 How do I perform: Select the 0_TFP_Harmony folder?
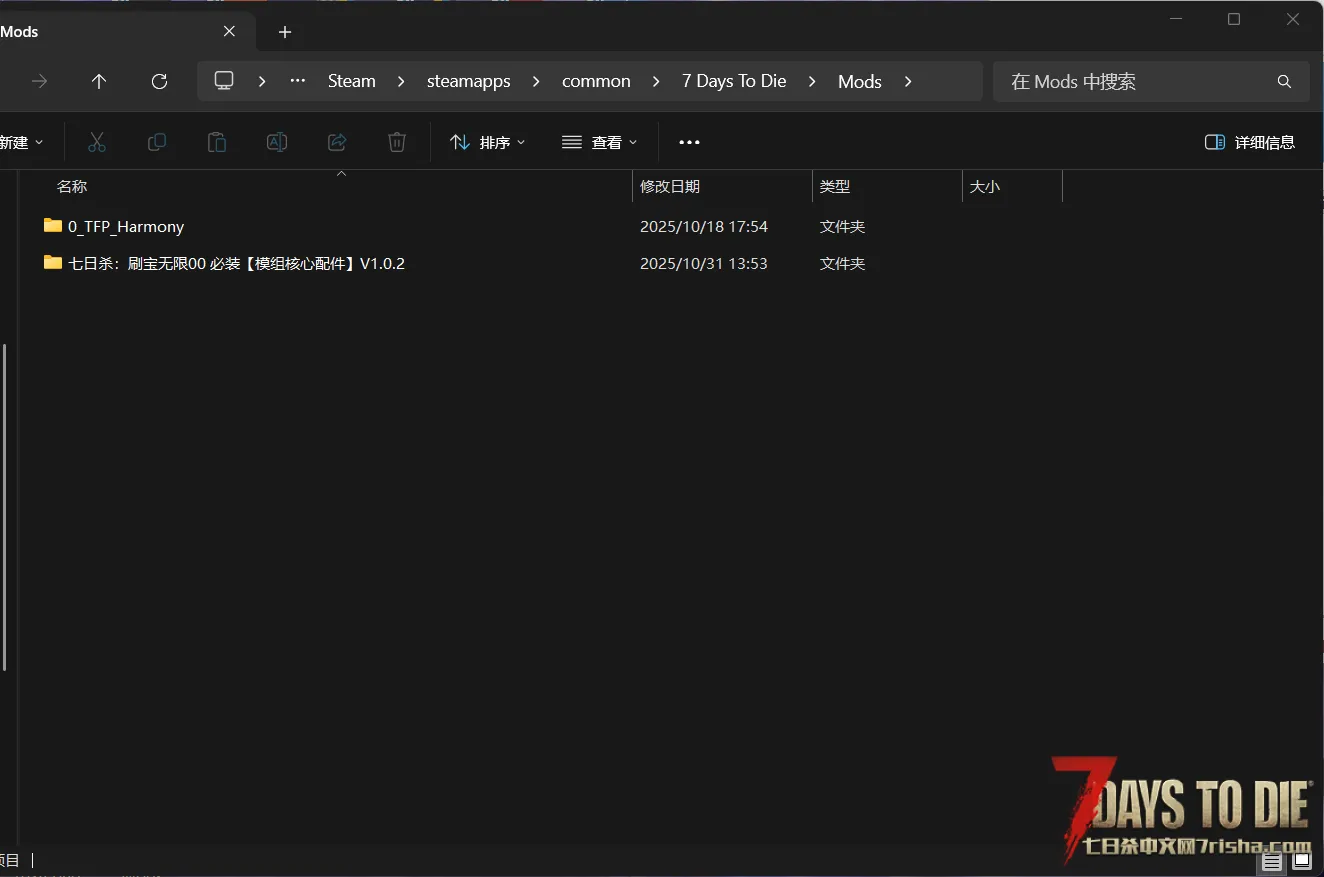(126, 227)
